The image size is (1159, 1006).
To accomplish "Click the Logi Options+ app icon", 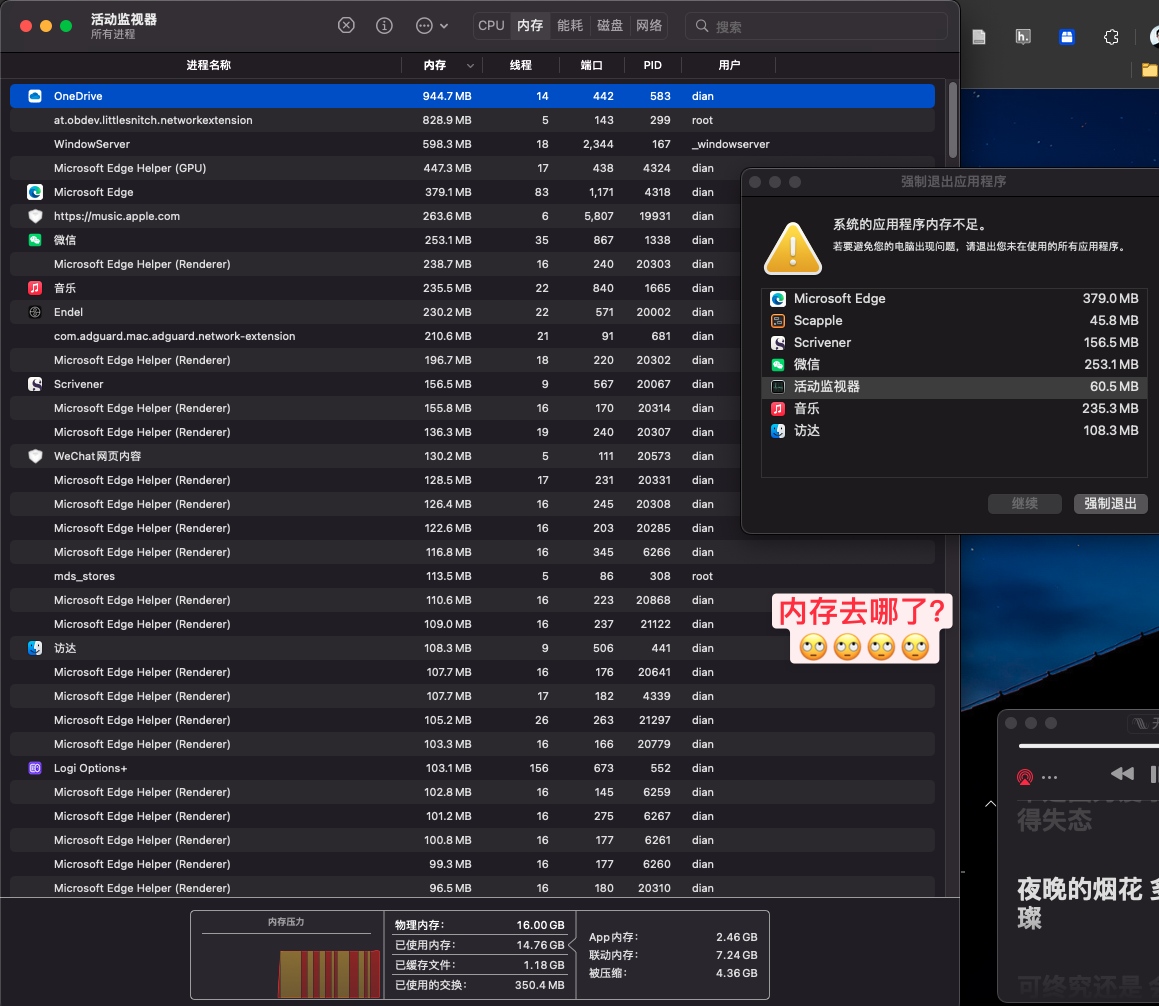I will [35, 768].
